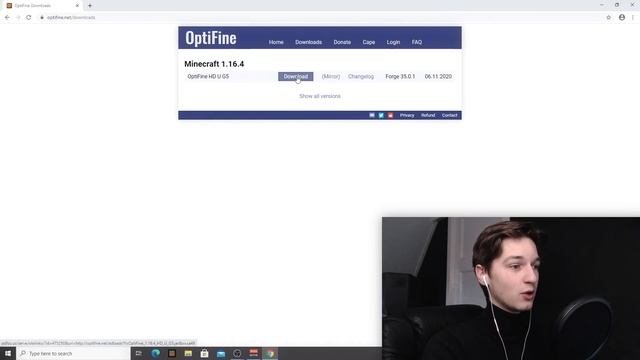This screenshot has width=640, height=360.
Task: Open Microsoft Edge from the taskbar
Action: click(x=156, y=353)
